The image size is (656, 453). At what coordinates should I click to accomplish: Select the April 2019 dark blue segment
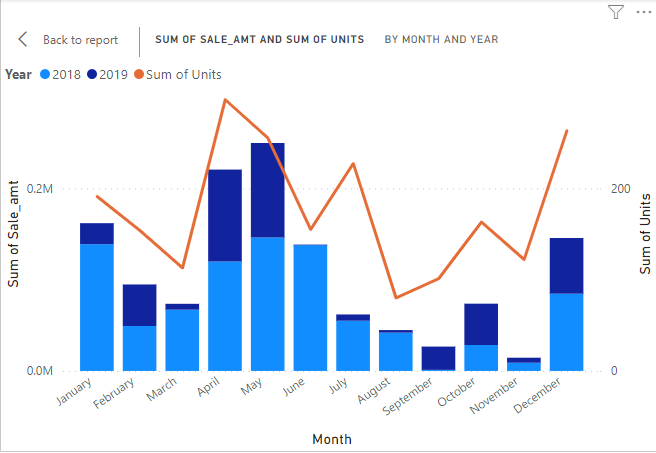225,215
